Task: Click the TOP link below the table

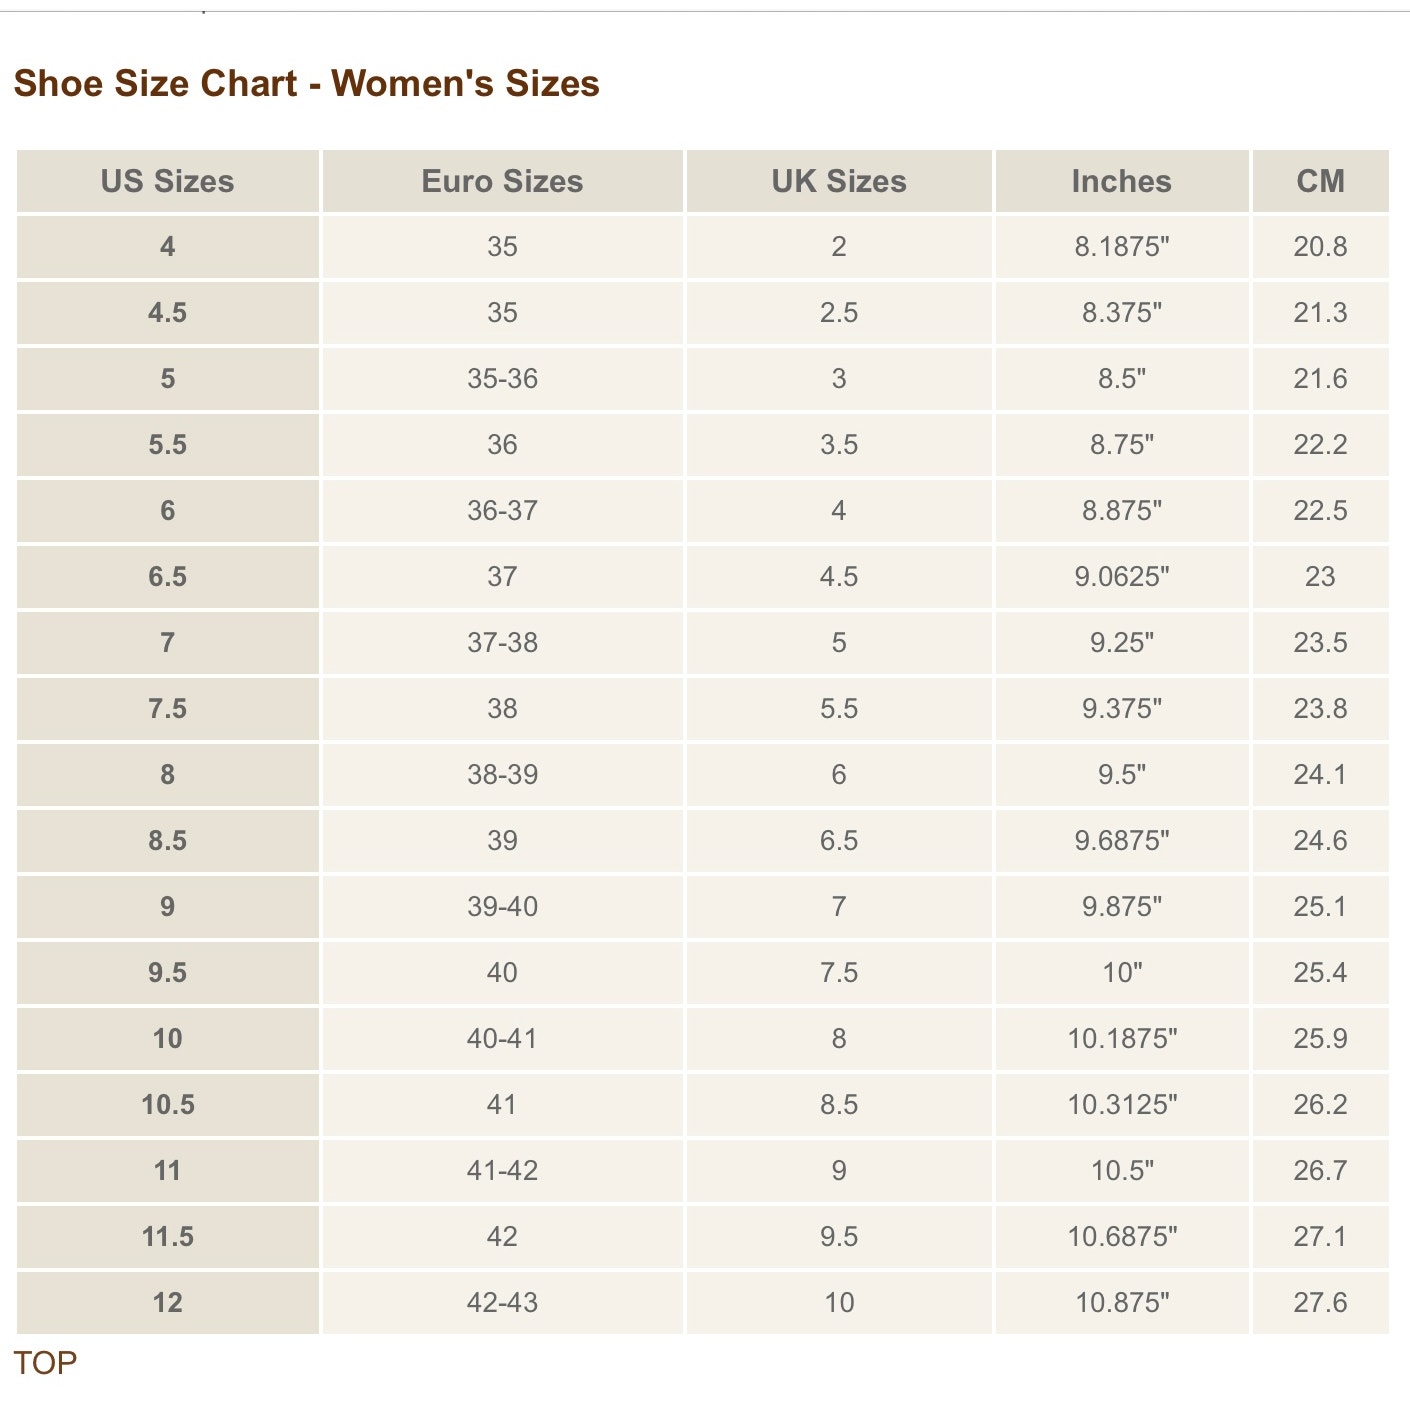Action: coord(45,1363)
